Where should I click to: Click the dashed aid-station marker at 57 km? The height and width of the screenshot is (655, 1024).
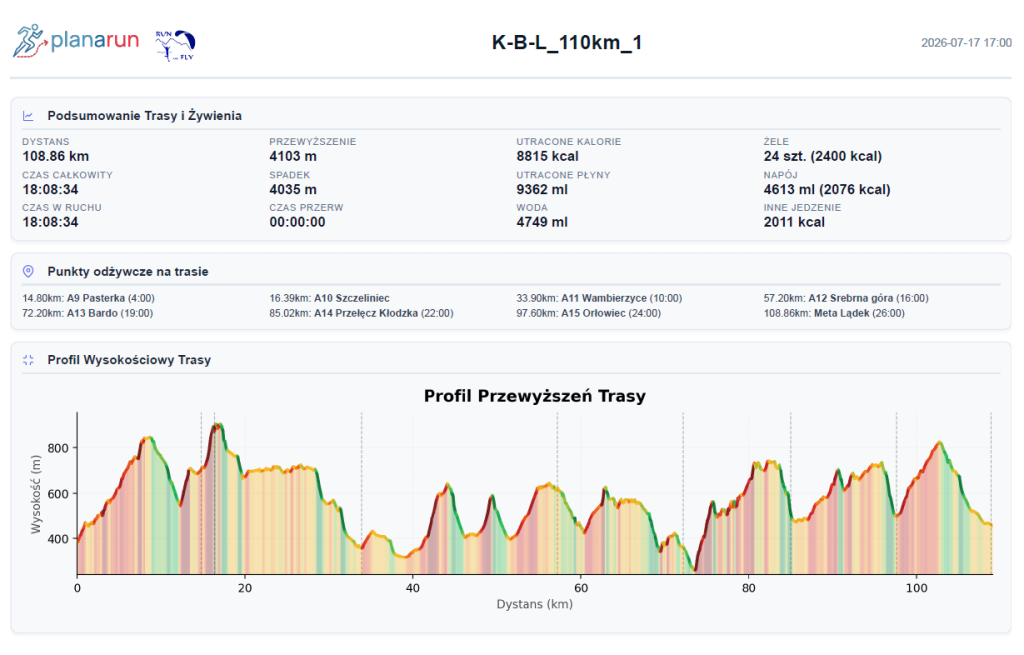557,493
